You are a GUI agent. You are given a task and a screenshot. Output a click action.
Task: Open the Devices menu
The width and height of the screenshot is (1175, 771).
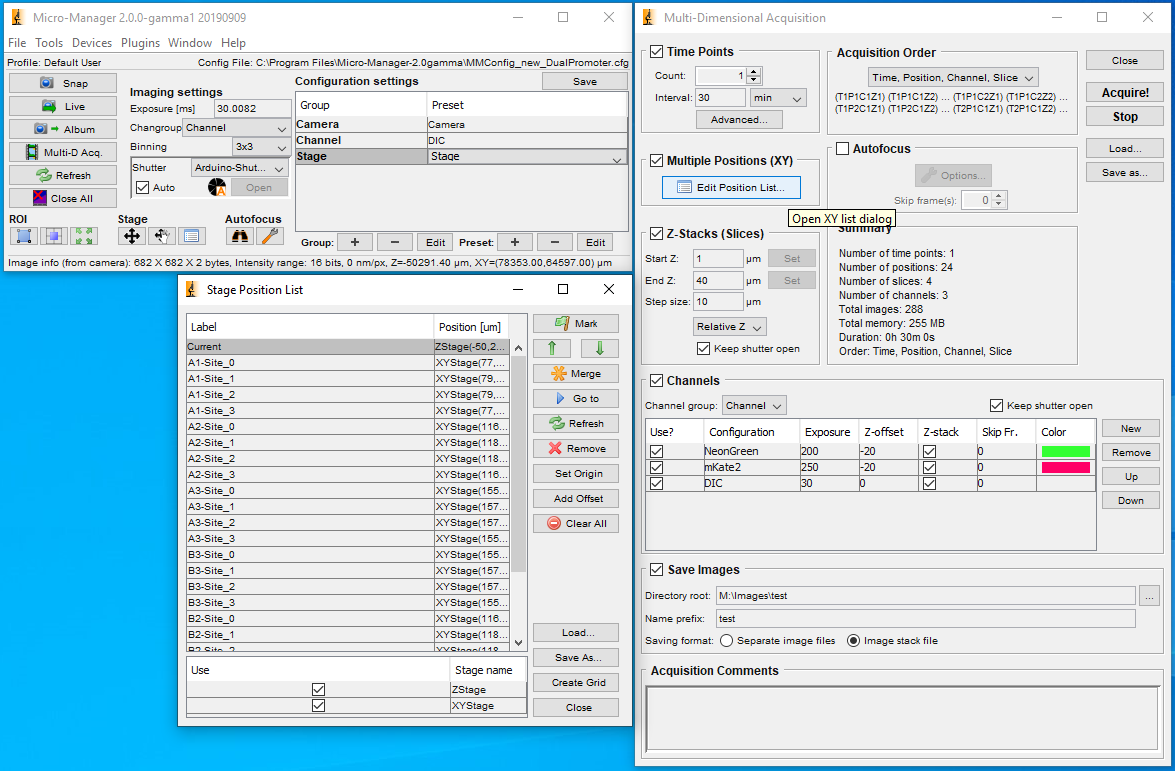[92, 43]
